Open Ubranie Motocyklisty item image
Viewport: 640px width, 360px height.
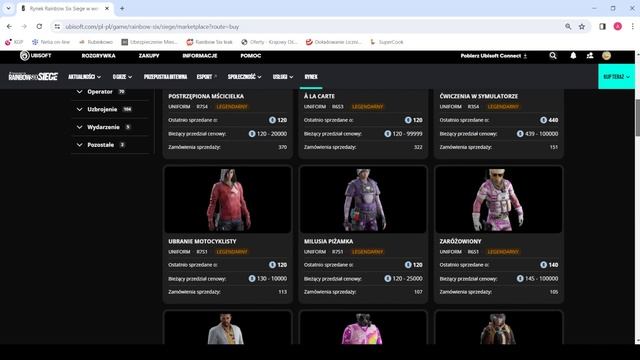click(228, 200)
